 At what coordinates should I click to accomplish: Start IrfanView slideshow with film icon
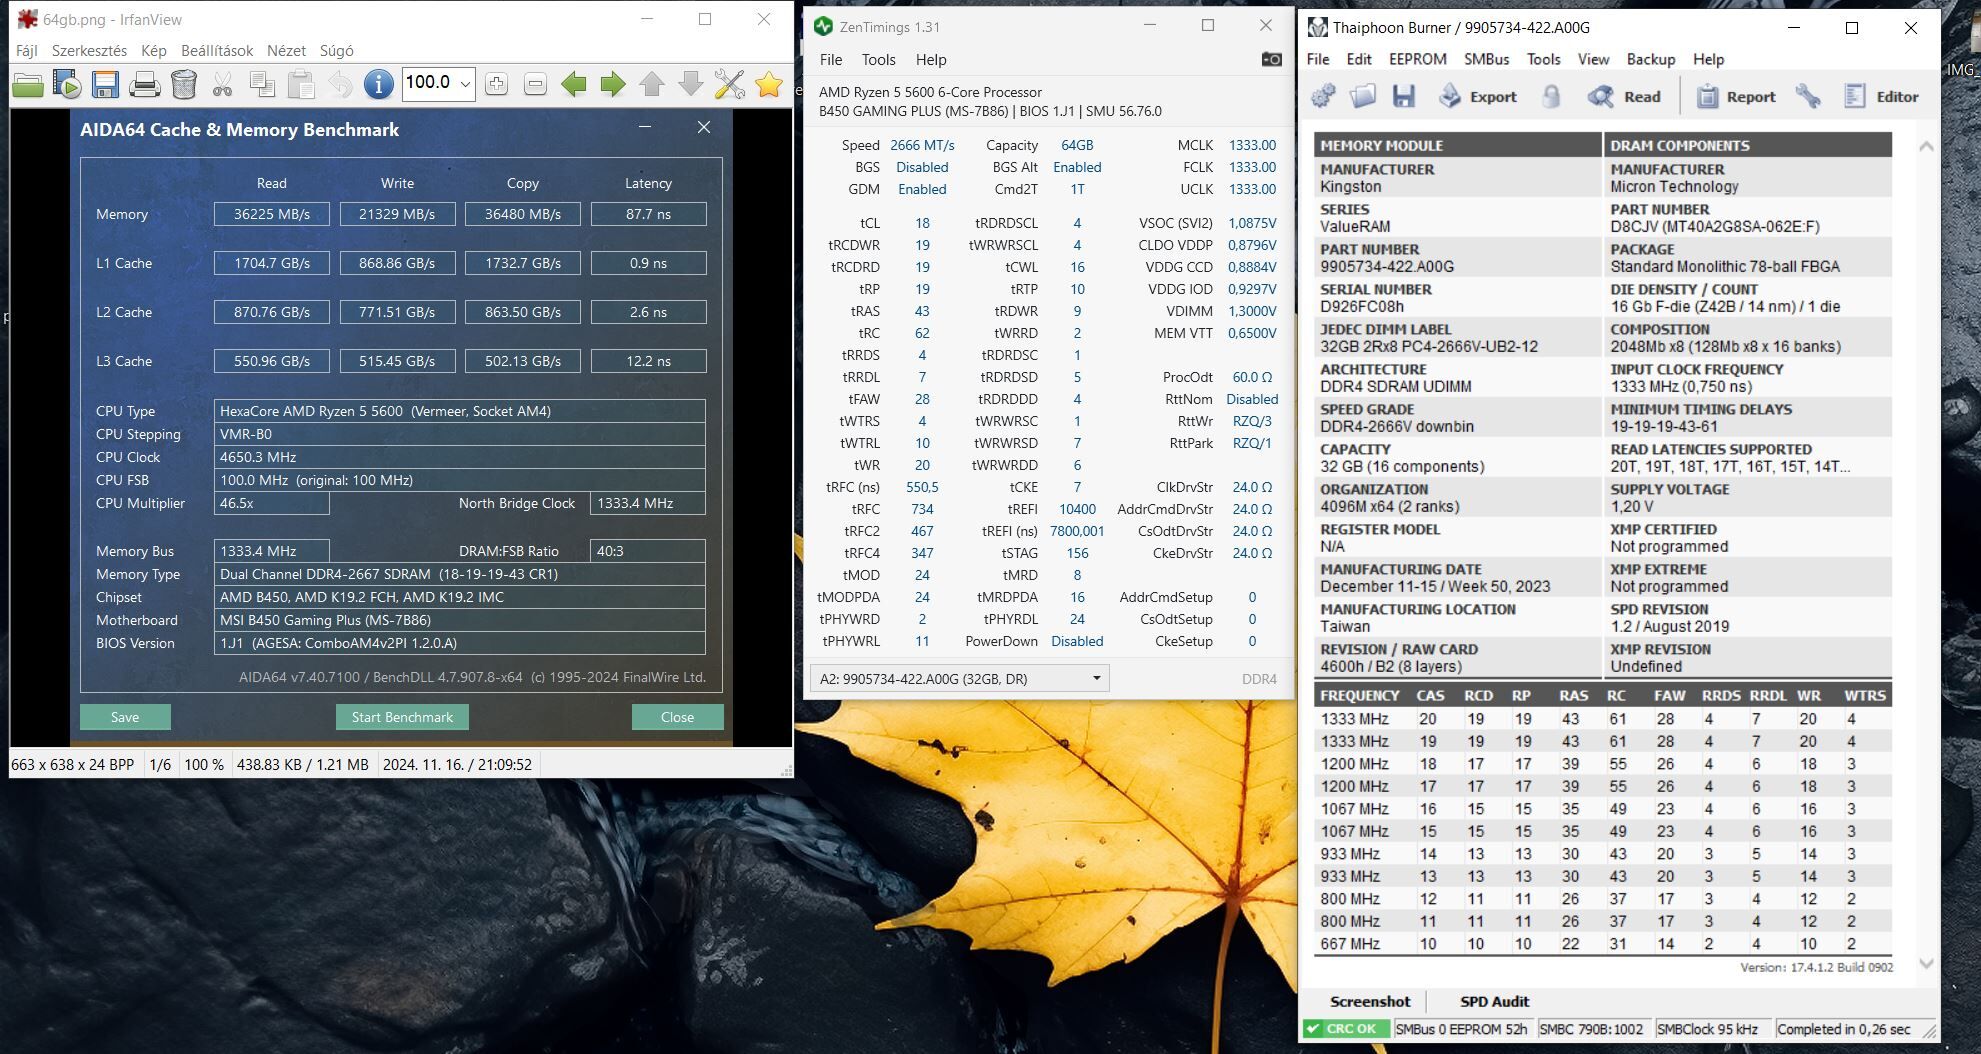[x=67, y=85]
